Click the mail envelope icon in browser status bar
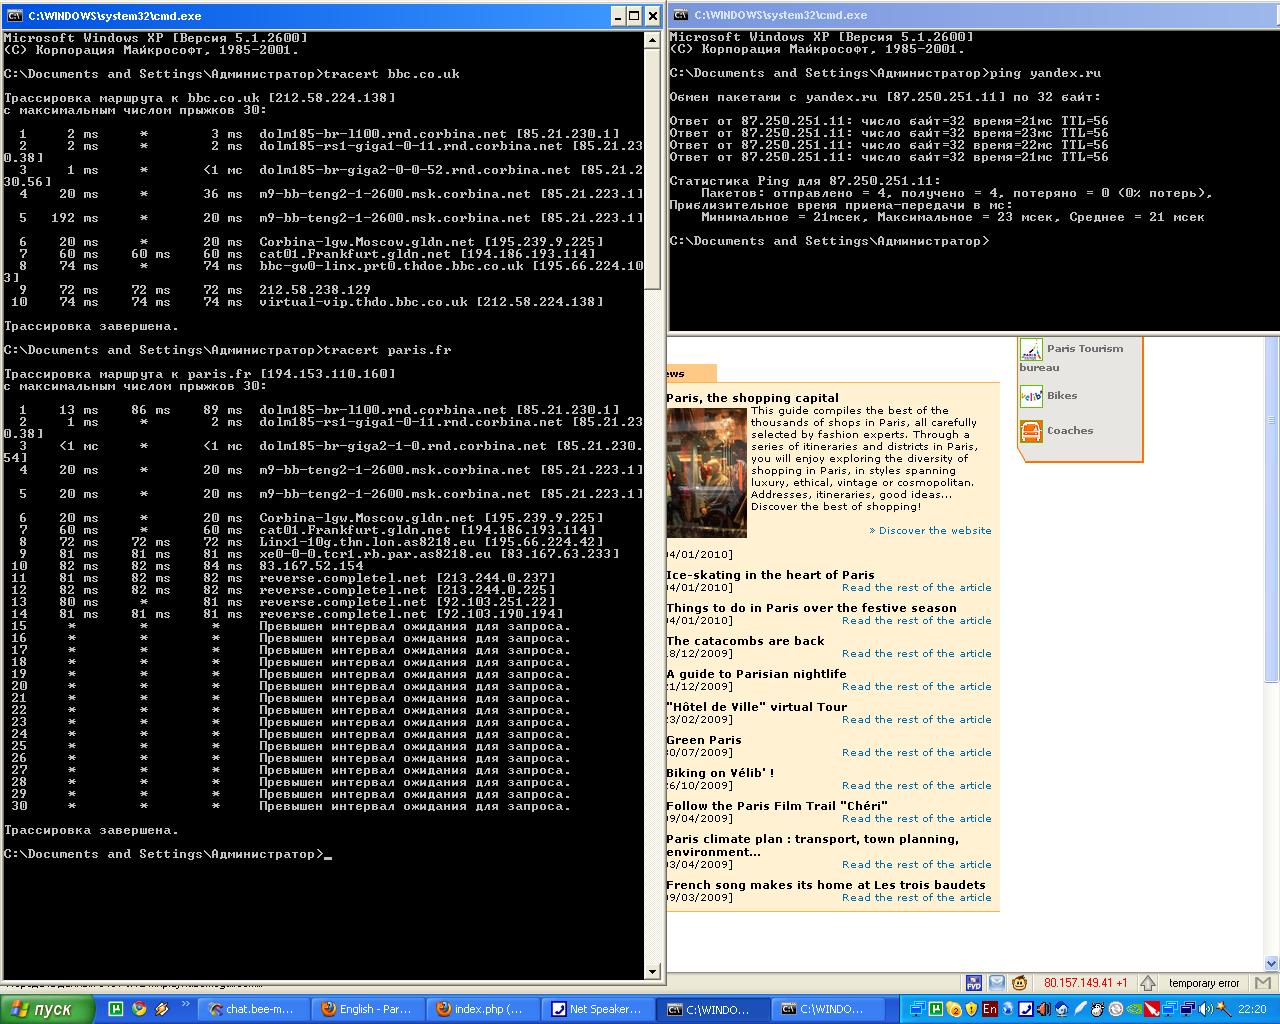The height and width of the screenshot is (1024, 1280). pos(997,983)
